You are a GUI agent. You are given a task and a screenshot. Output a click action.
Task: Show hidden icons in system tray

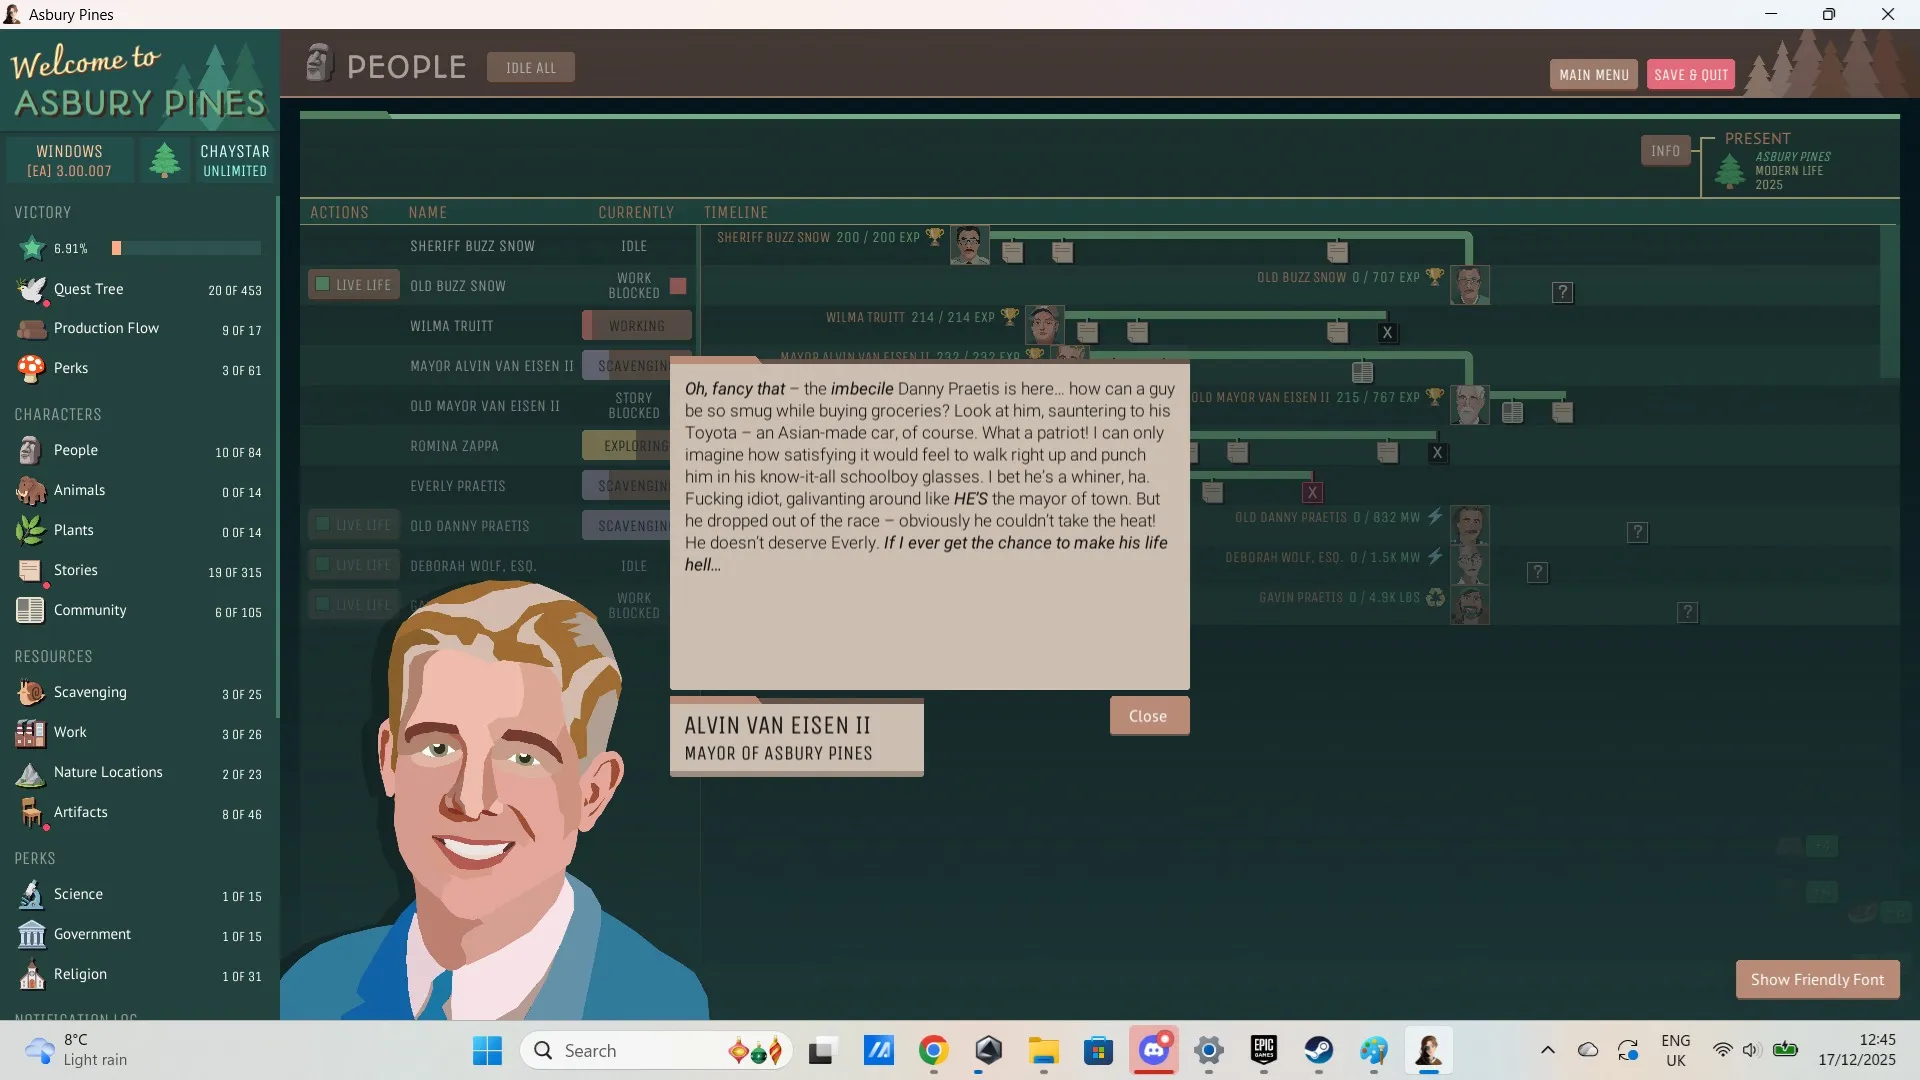[x=1547, y=1050]
